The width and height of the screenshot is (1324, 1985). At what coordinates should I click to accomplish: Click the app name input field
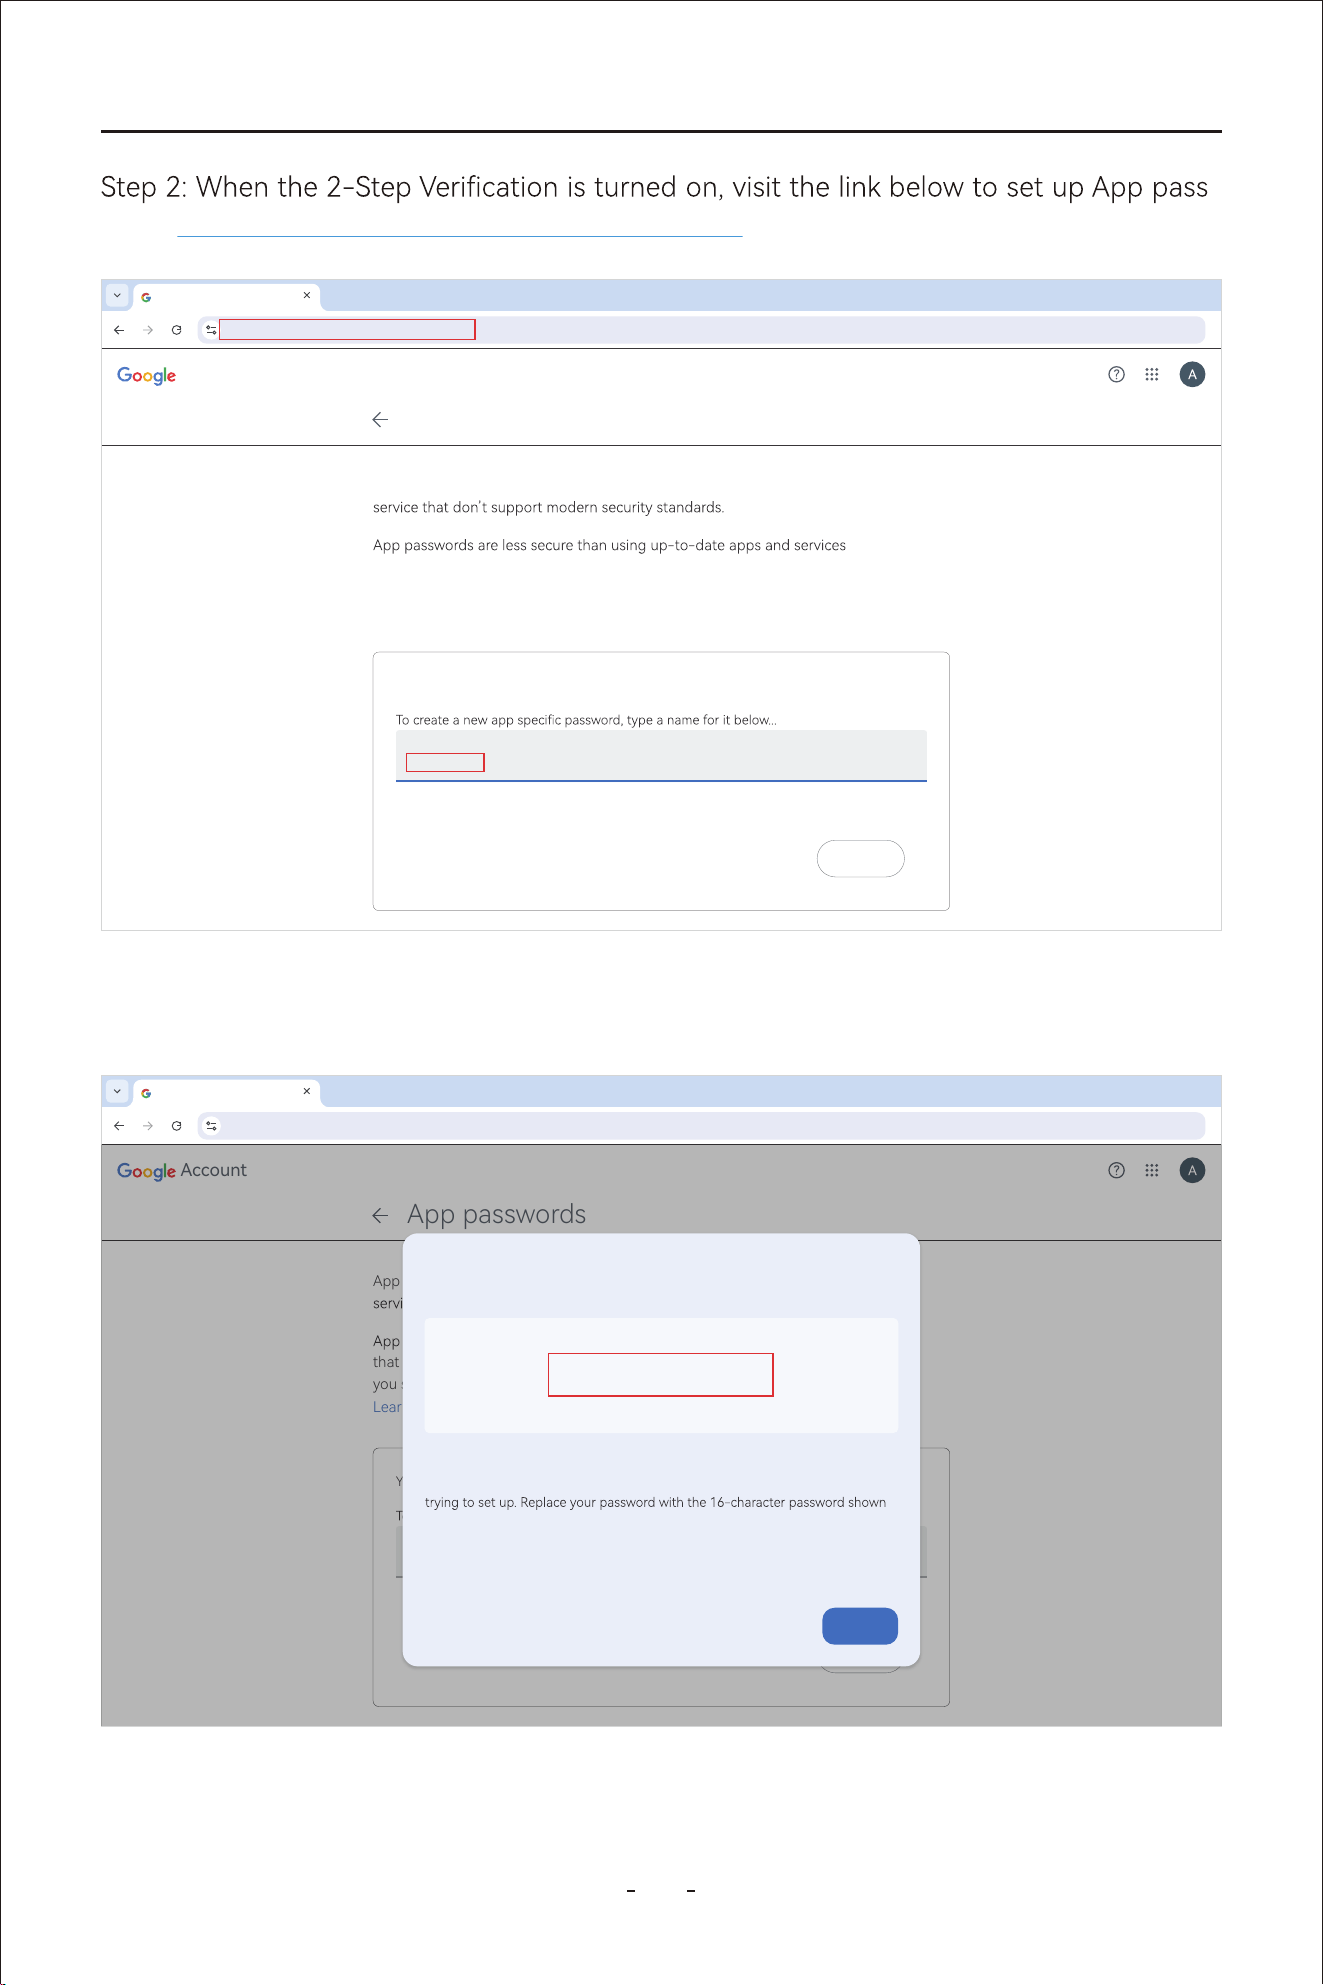661,755
